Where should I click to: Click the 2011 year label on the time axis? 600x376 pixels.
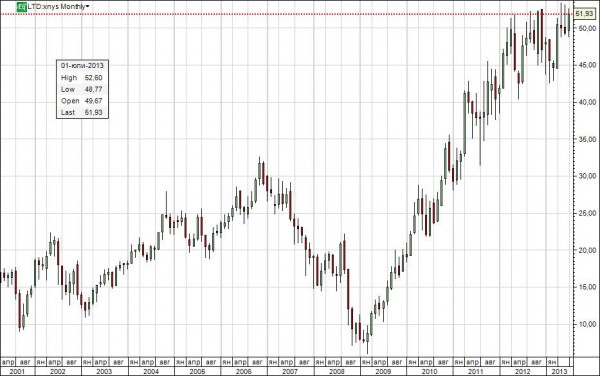pos(476,371)
